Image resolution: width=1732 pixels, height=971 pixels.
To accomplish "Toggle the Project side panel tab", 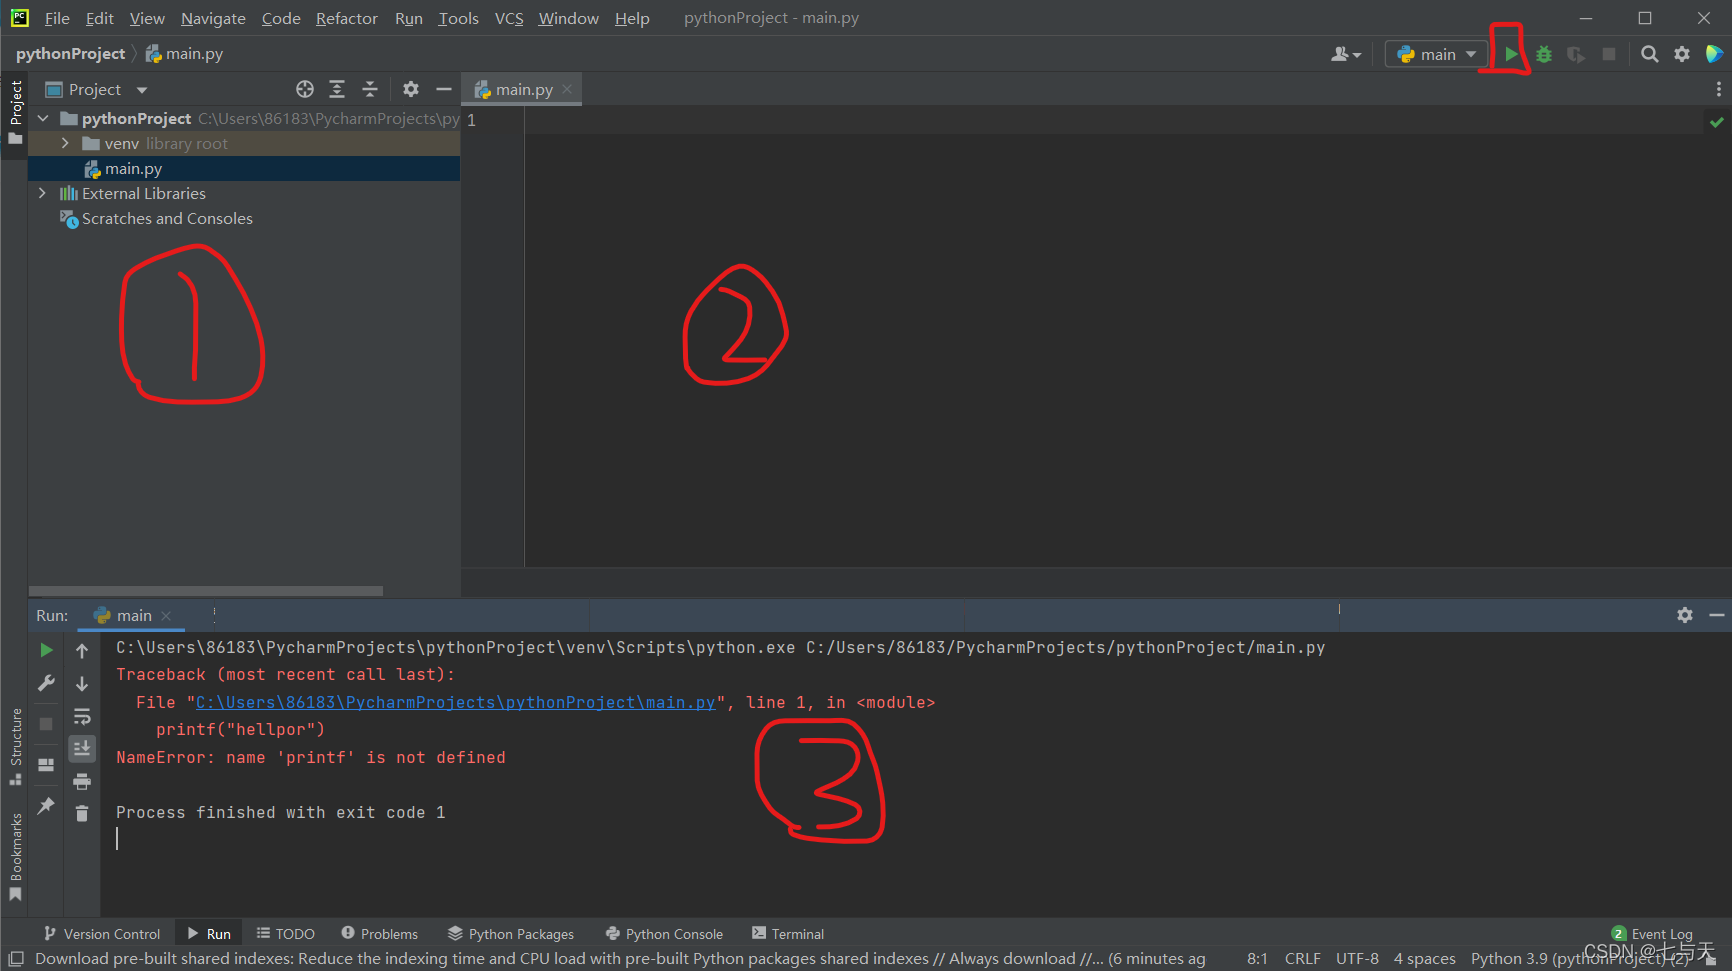I will [15, 112].
